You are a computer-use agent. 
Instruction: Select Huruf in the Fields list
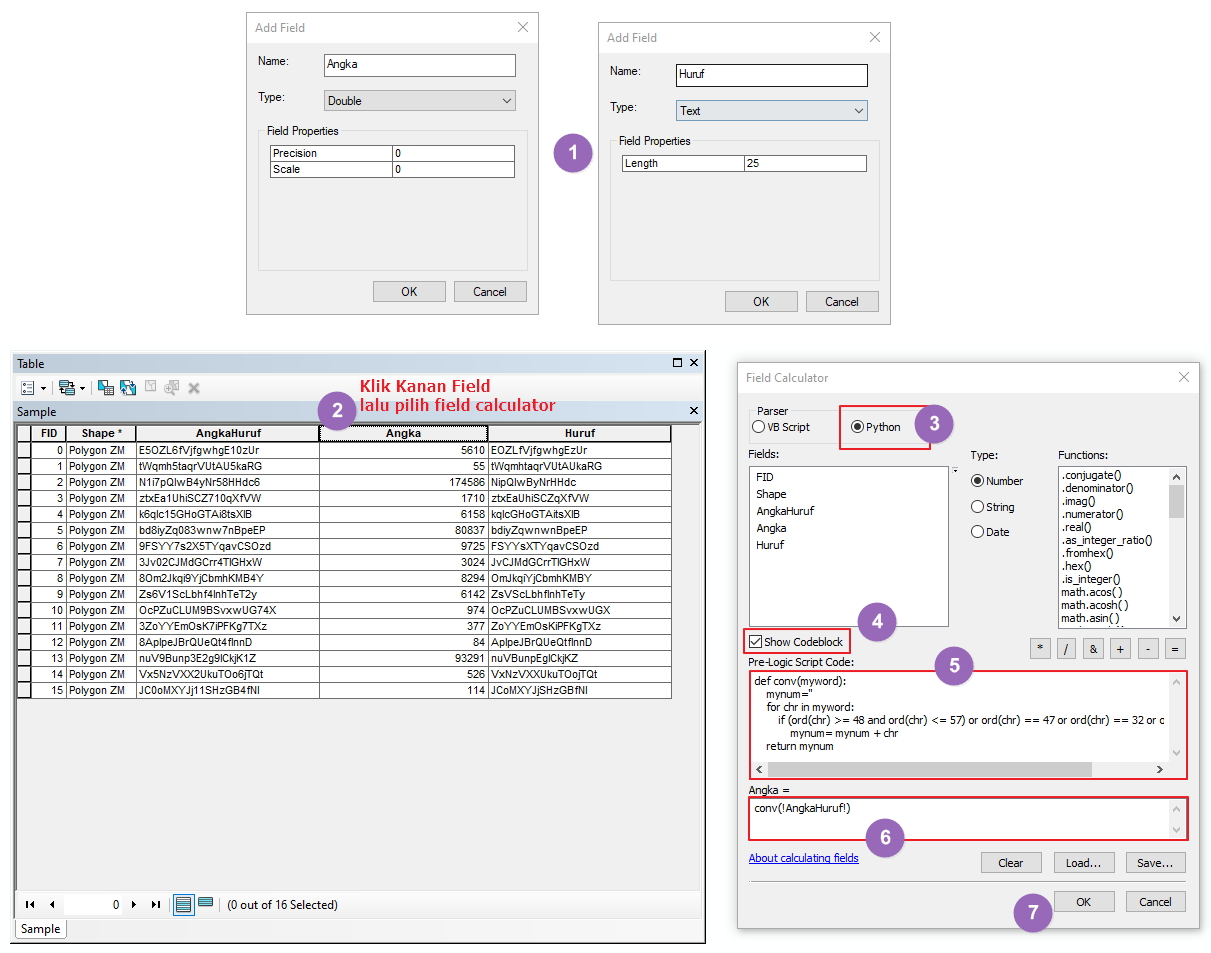(x=770, y=545)
